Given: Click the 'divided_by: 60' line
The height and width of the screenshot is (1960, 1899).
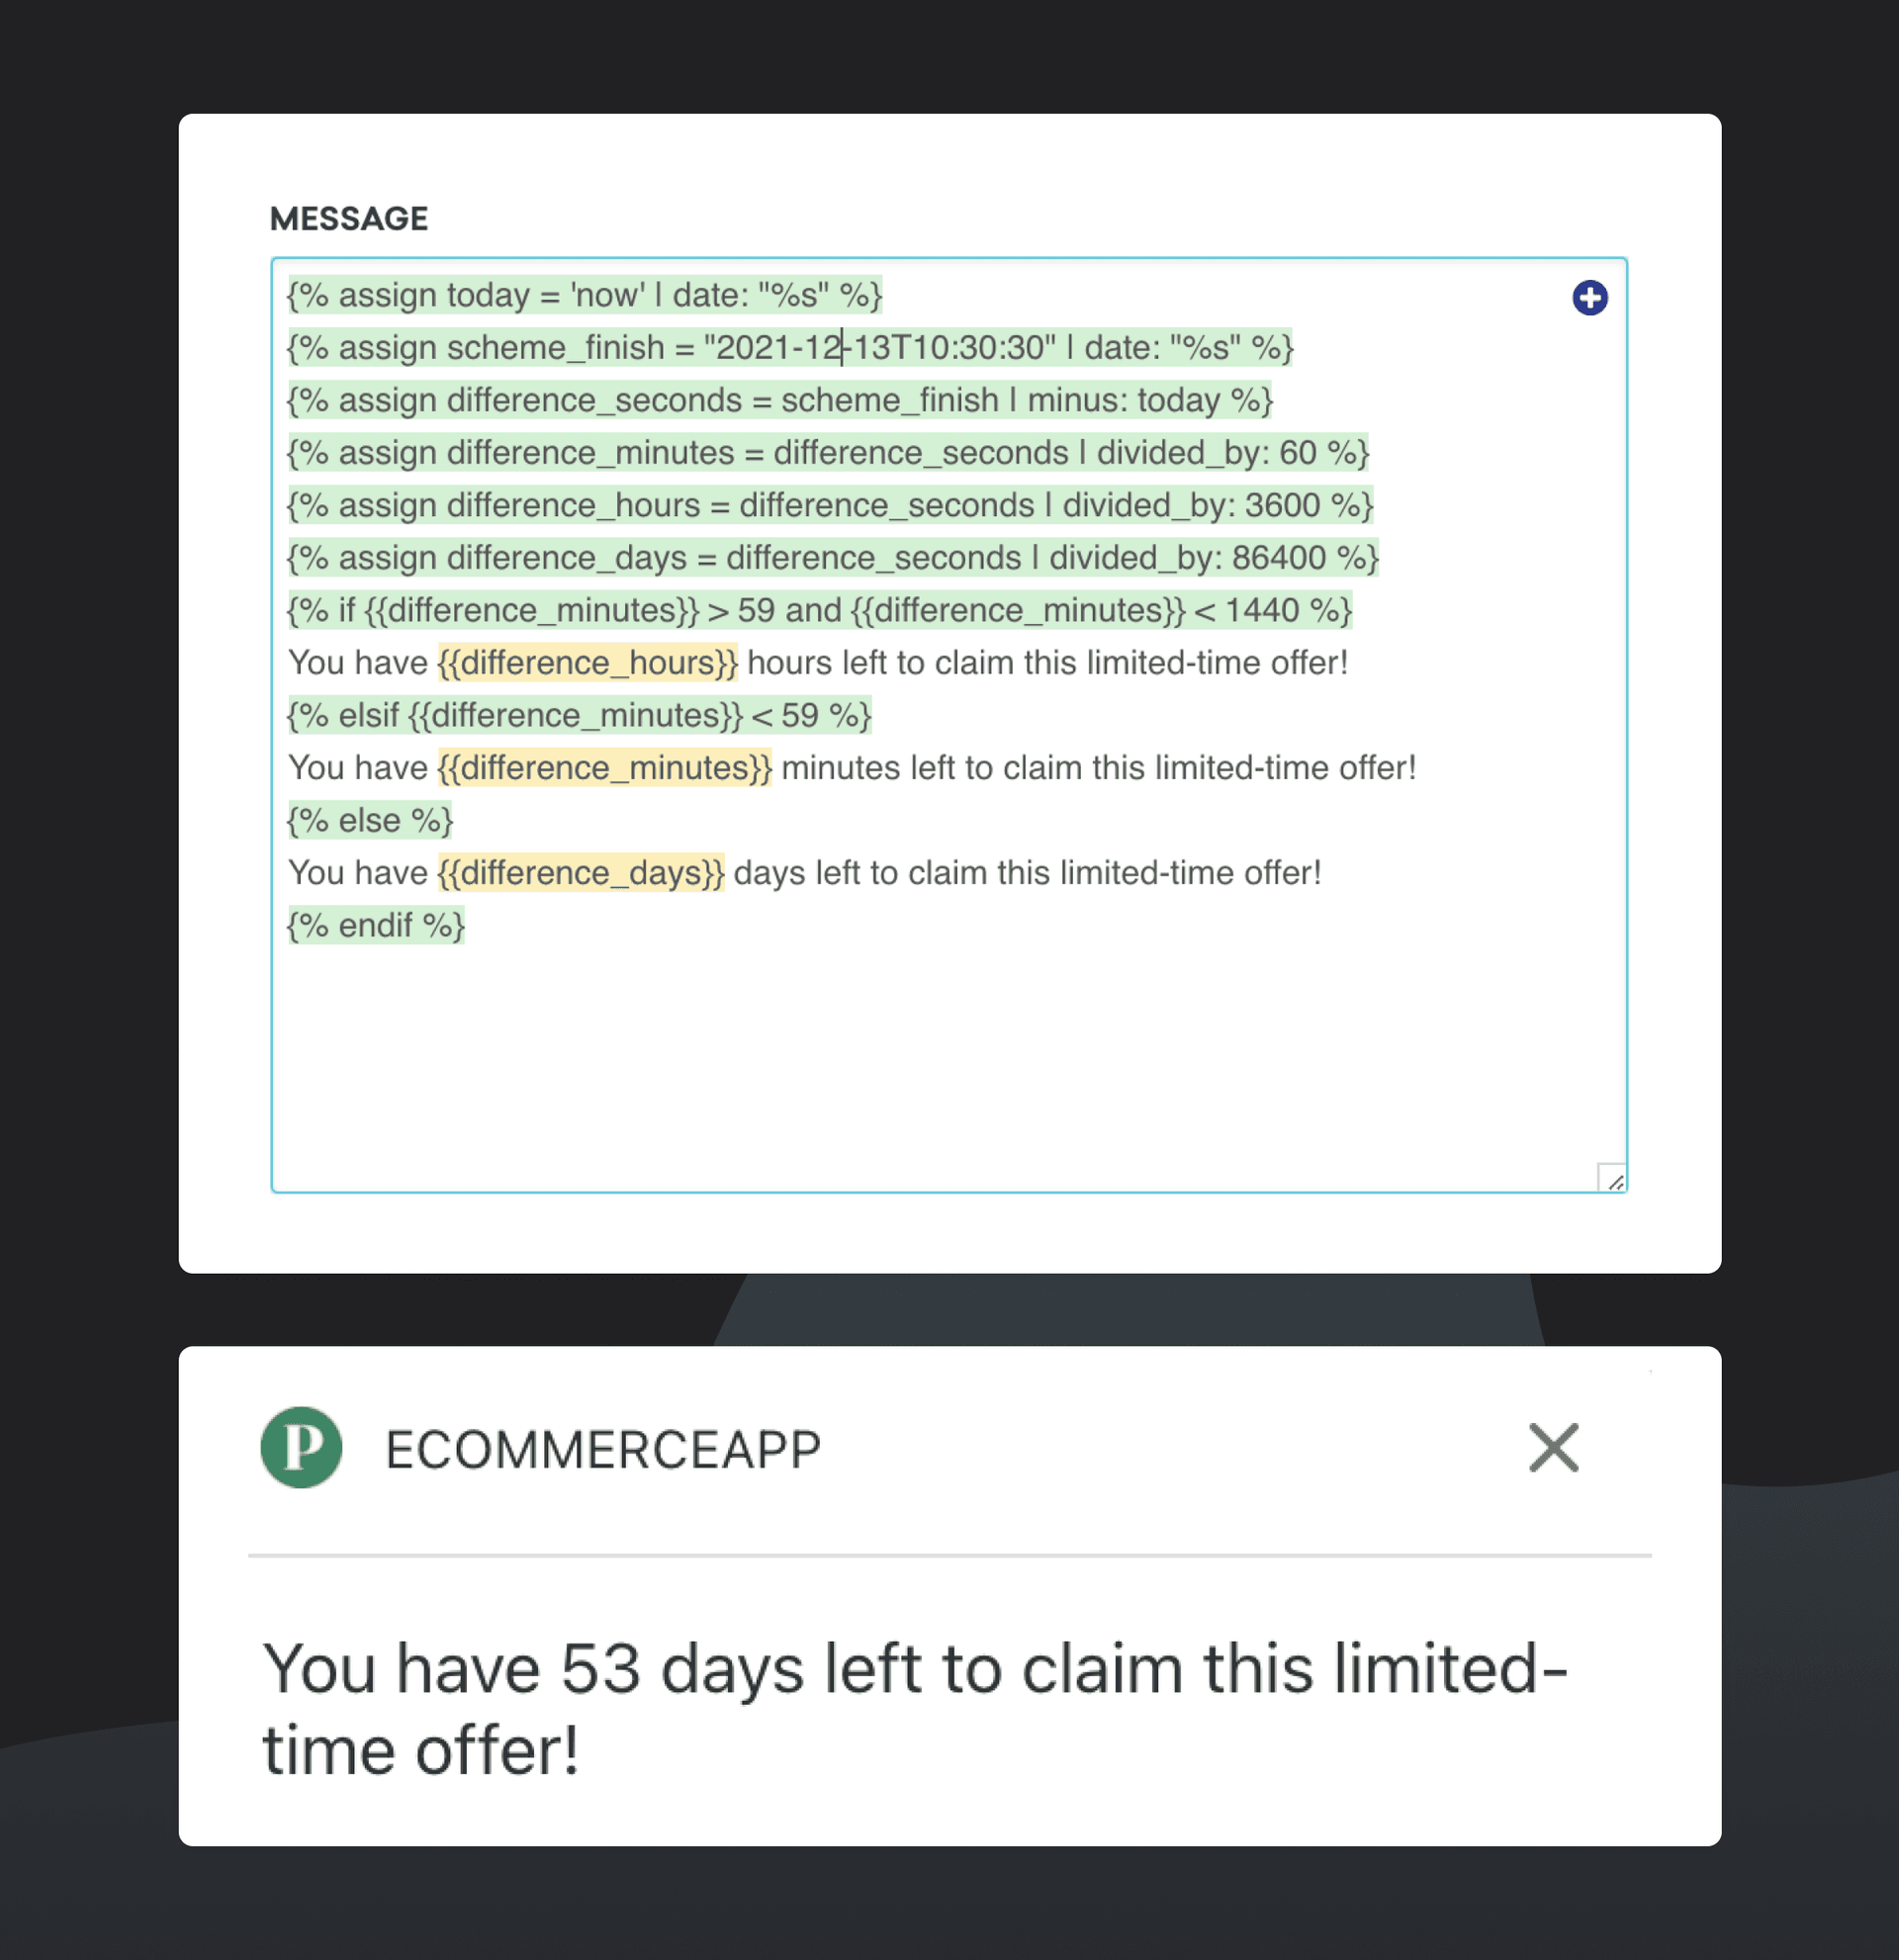Looking at the screenshot, I should [827, 453].
